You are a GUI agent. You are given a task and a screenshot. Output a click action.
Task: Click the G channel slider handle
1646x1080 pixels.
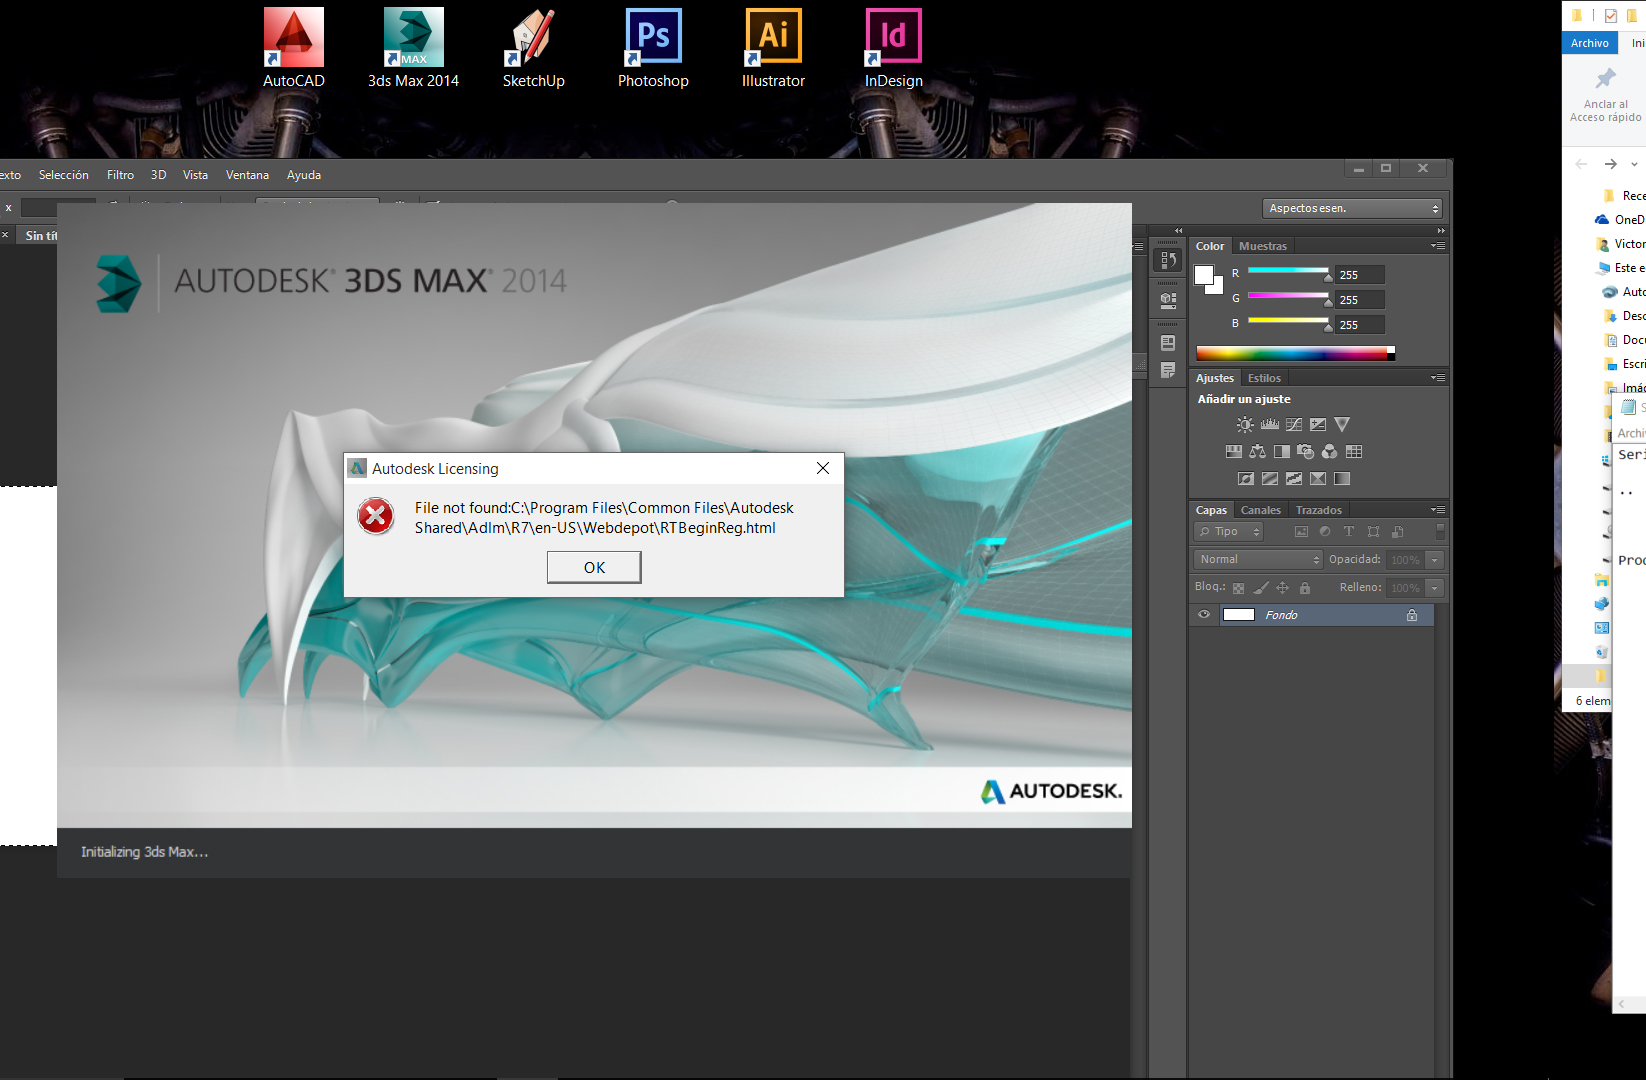pos(1328,302)
